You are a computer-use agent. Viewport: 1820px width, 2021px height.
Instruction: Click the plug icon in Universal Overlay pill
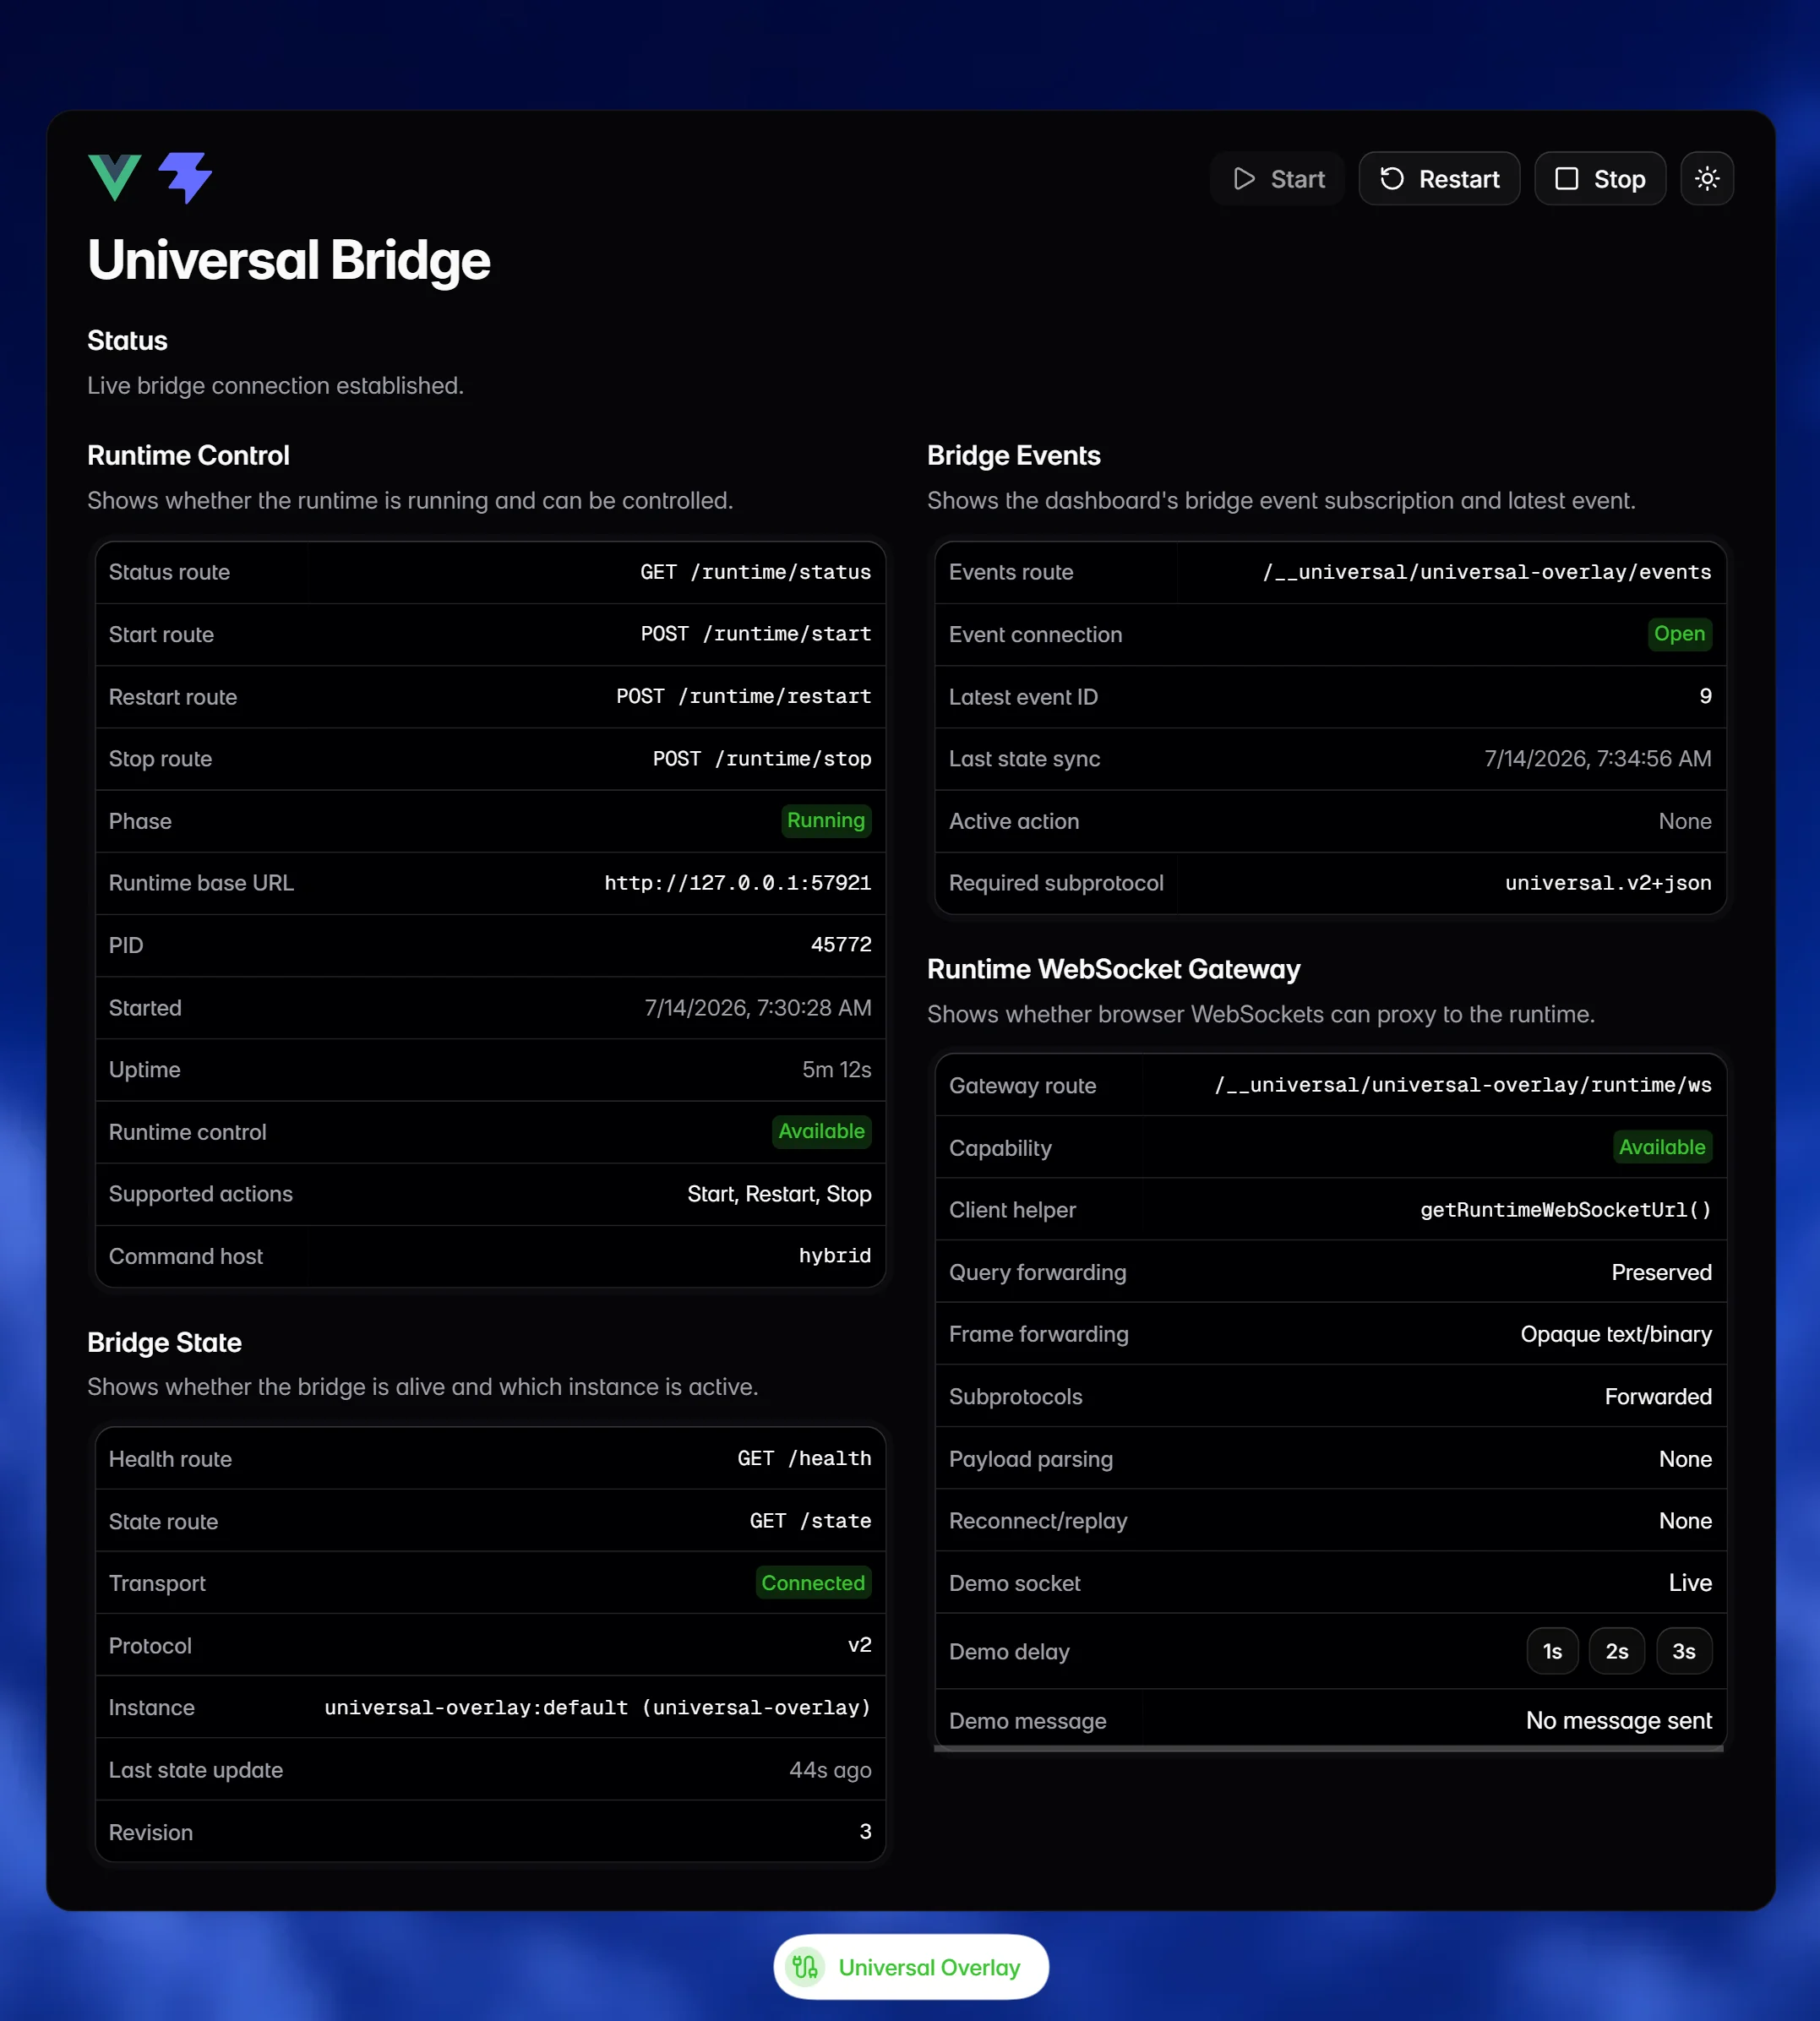coord(805,1967)
